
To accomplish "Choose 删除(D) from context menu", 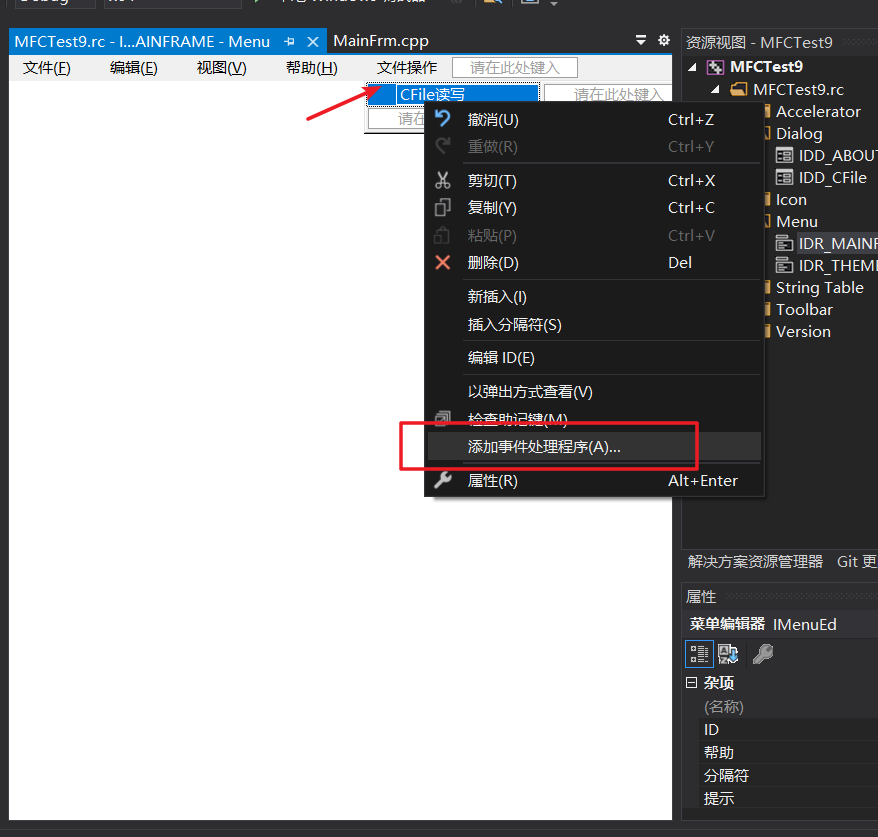I will point(594,262).
